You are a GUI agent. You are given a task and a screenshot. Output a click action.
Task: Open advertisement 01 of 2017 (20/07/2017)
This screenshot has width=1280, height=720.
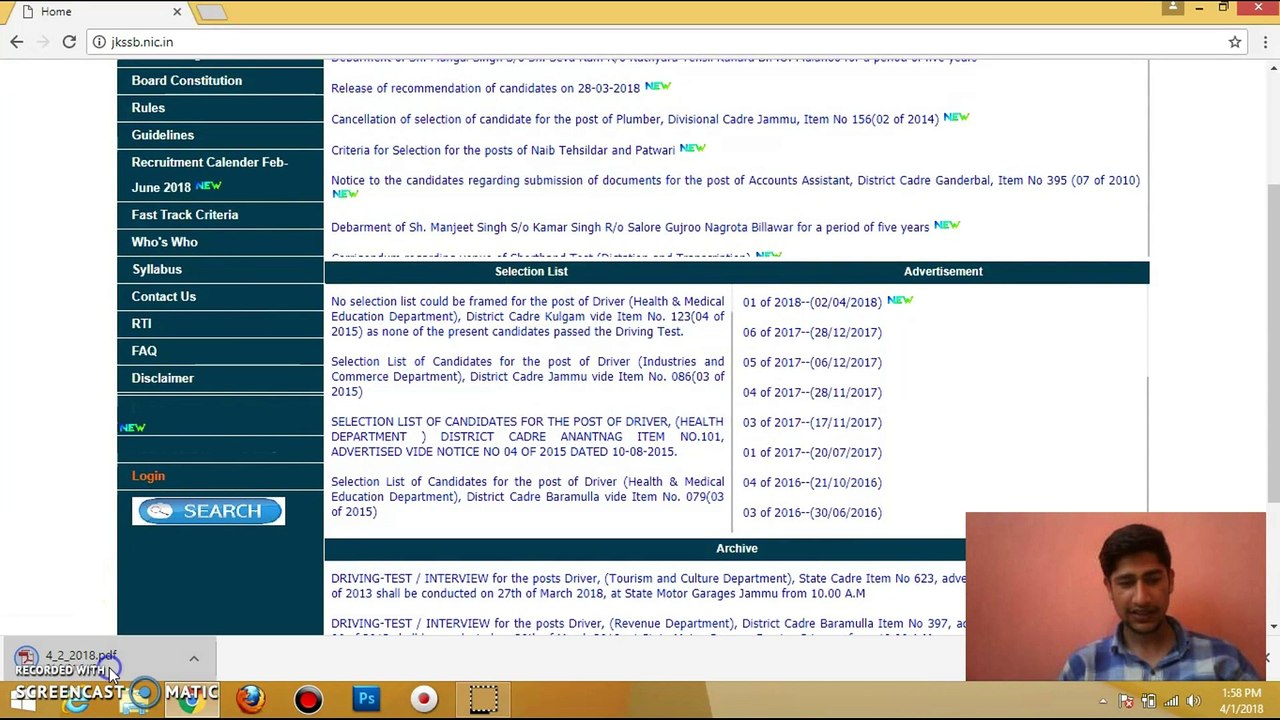tap(812, 452)
